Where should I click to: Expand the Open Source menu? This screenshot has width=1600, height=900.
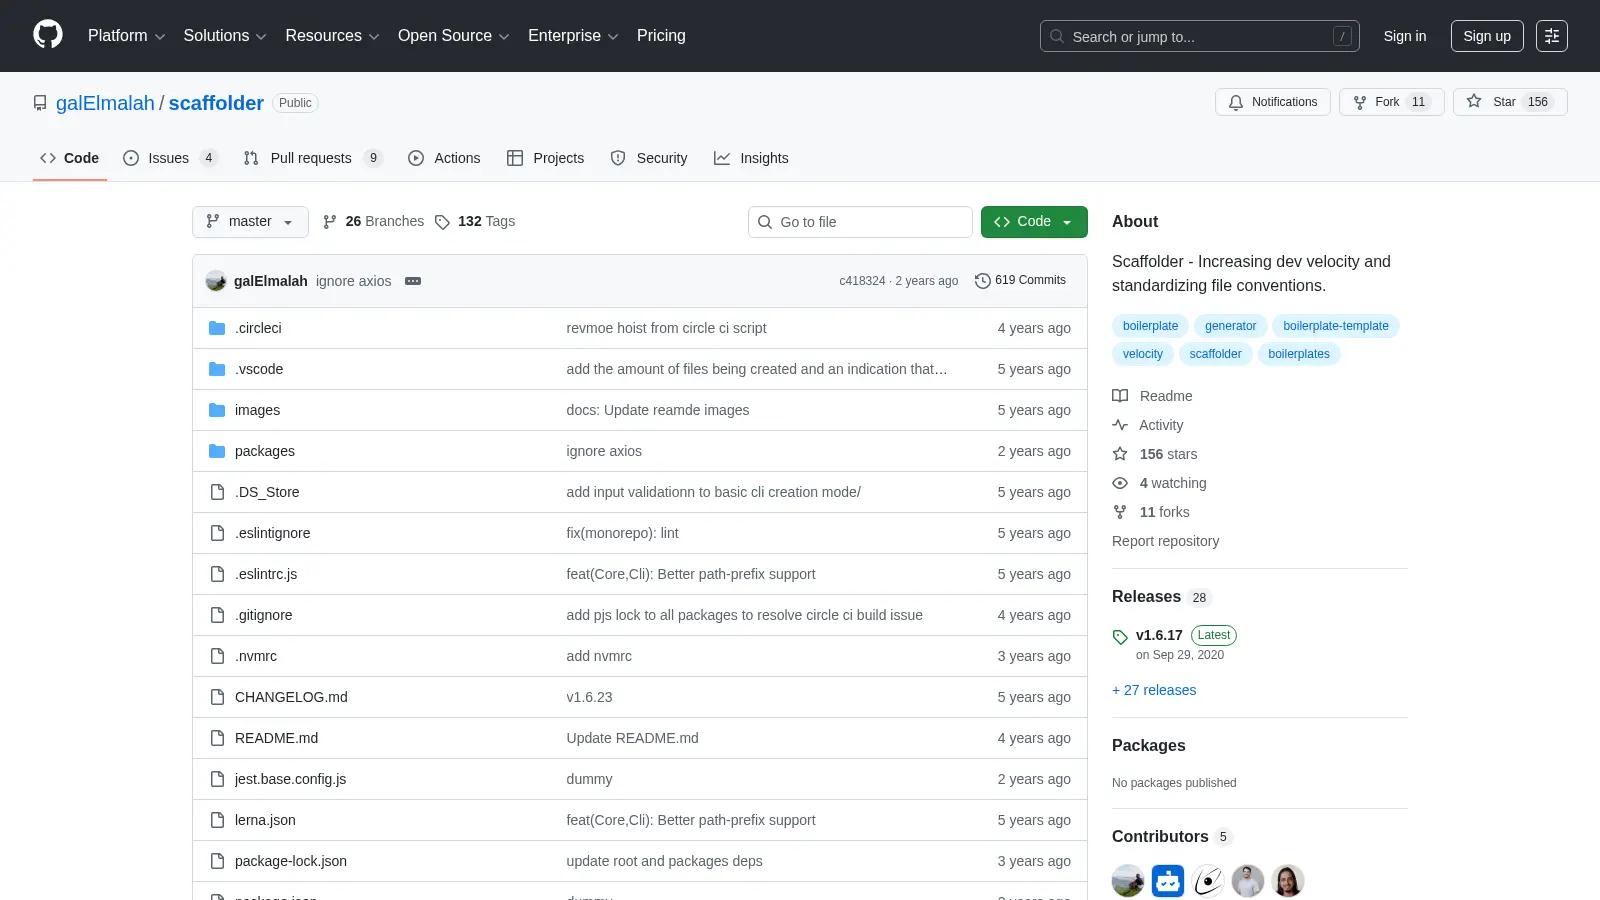pyautogui.click(x=454, y=36)
